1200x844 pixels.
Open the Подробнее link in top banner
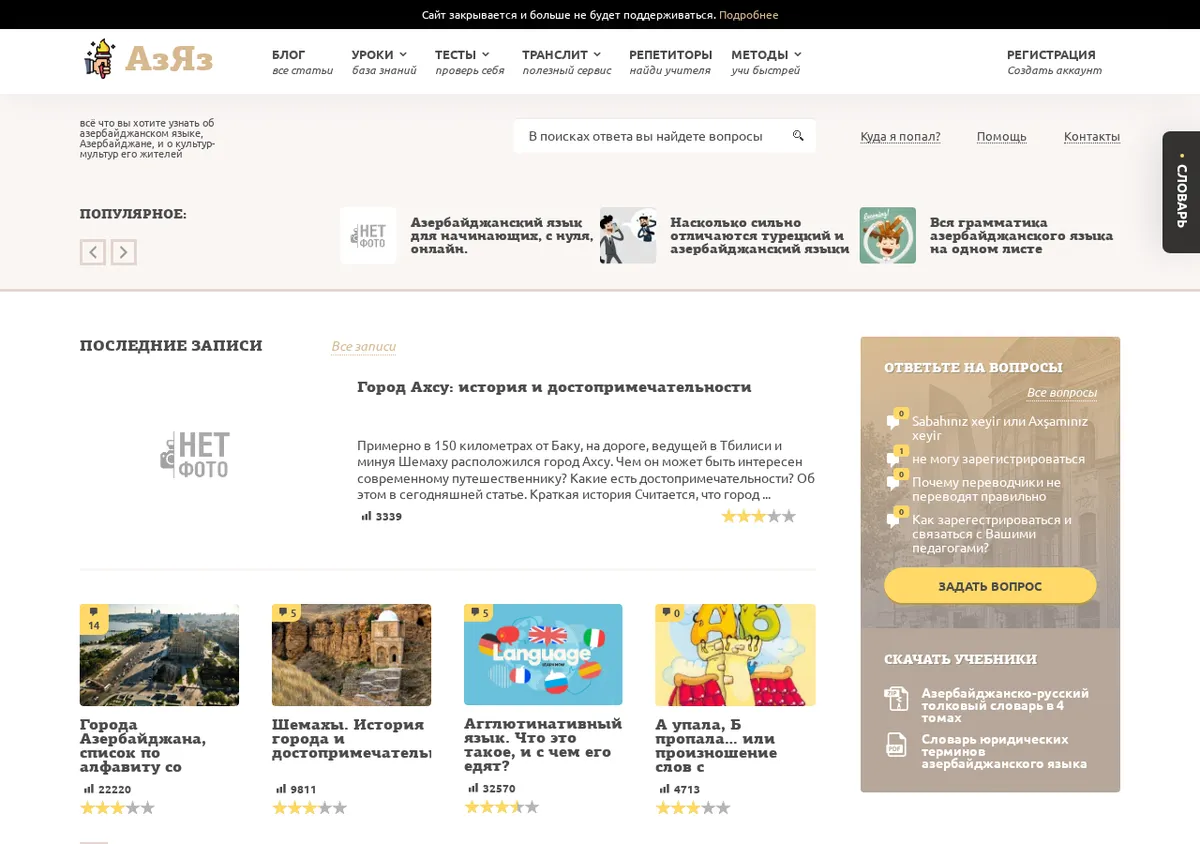(748, 15)
